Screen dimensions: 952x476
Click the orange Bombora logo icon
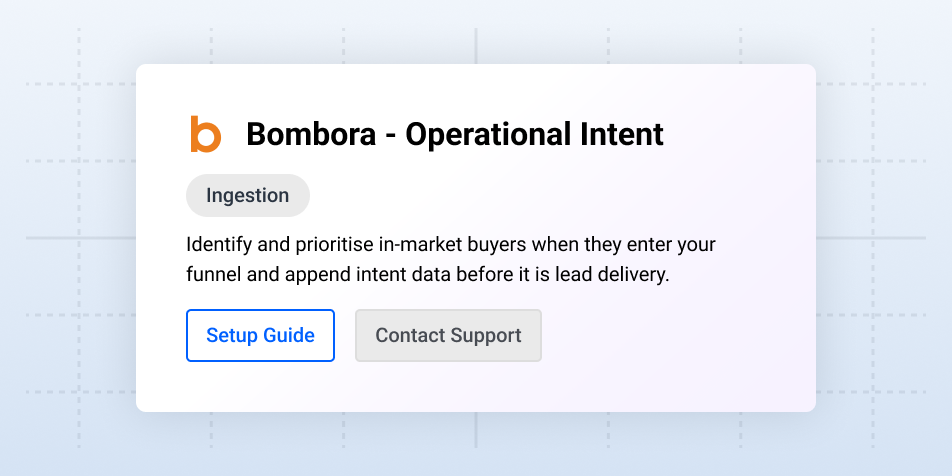point(205,134)
